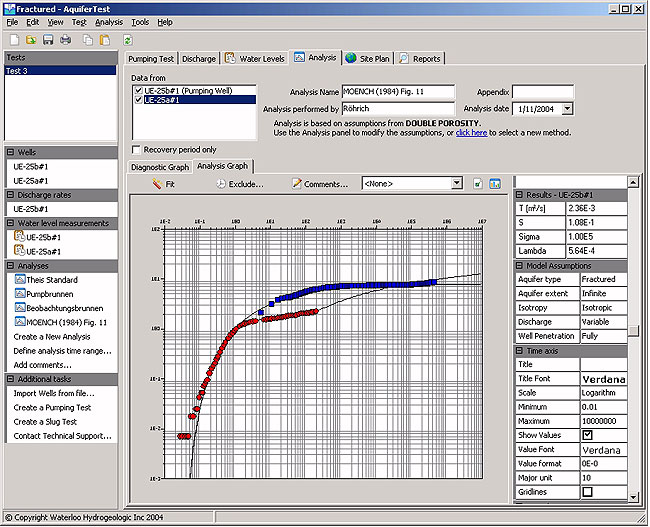
Task: Switch to the Water Levels tab
Action: pos(254,59)
